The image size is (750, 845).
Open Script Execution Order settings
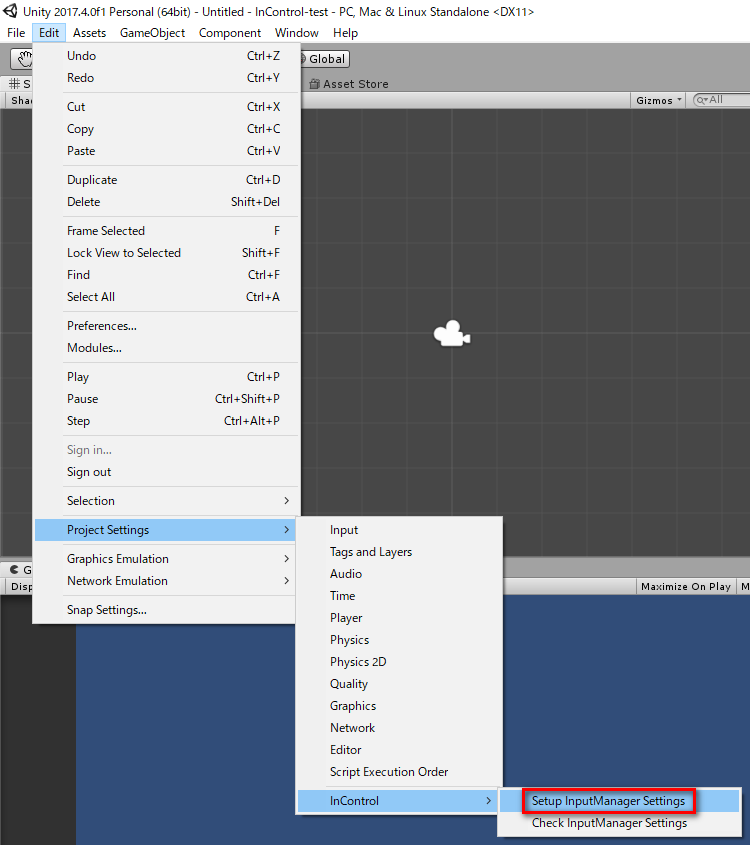tap(399, 772)
